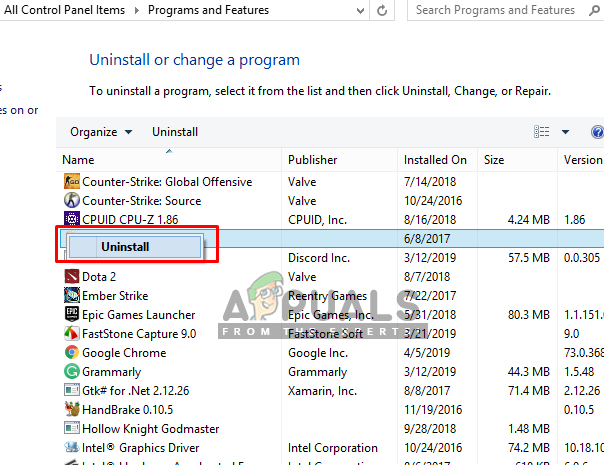Image resolution: width=604 pixels, height=465 pixels.
Task: Click the Programs and Features breadcrumb
Action: point(208,10)
